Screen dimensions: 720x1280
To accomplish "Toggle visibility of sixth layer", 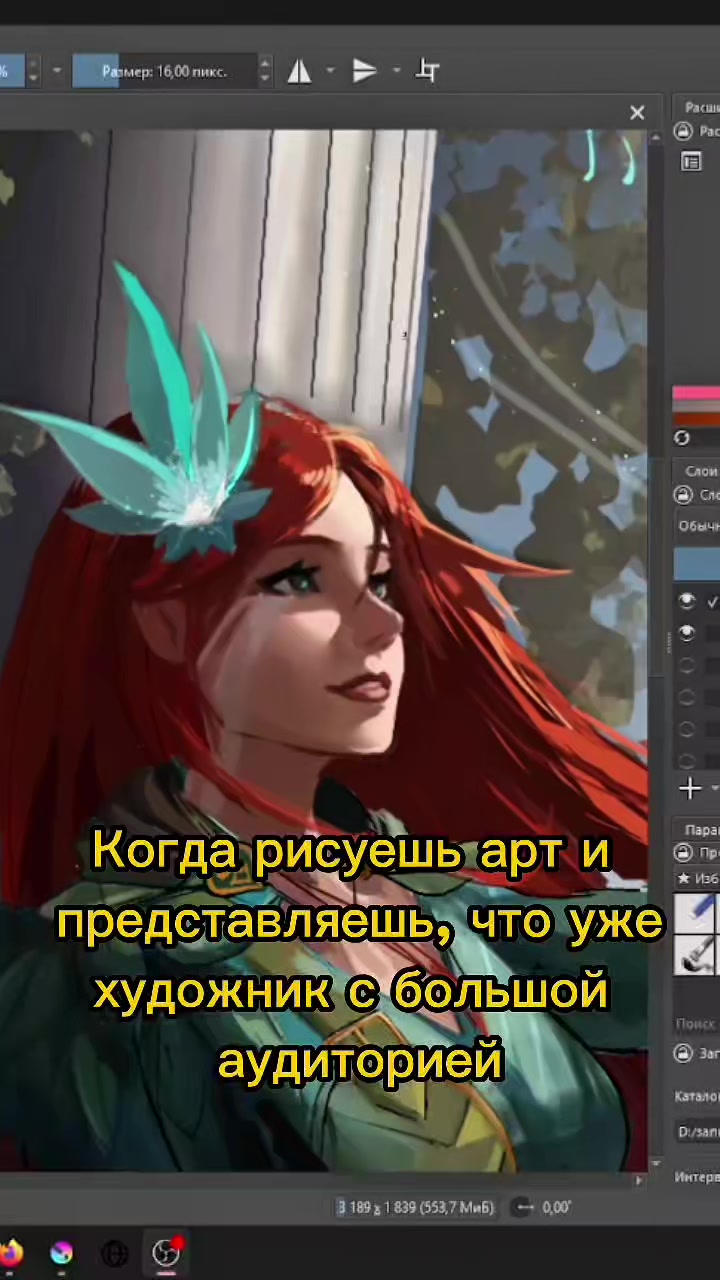I will pyautogui.click(x=687, y=759).
